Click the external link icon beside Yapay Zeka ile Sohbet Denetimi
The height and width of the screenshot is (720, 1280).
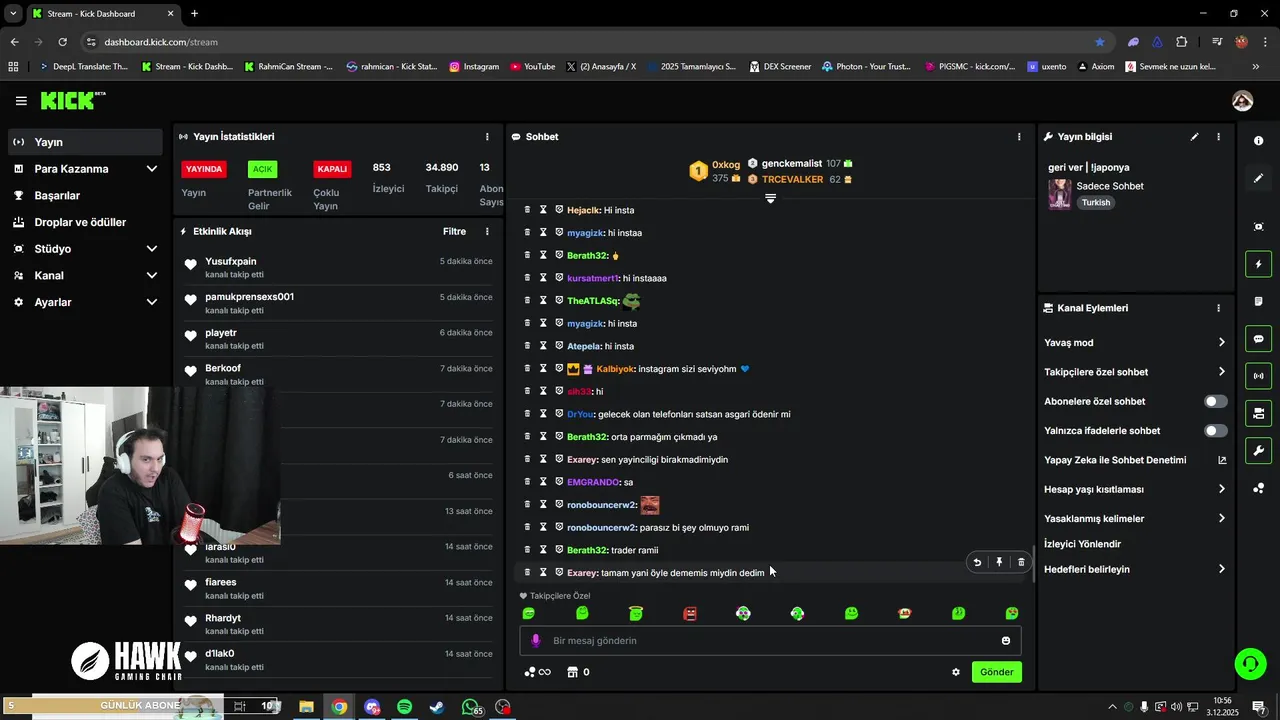(1221, 460)
